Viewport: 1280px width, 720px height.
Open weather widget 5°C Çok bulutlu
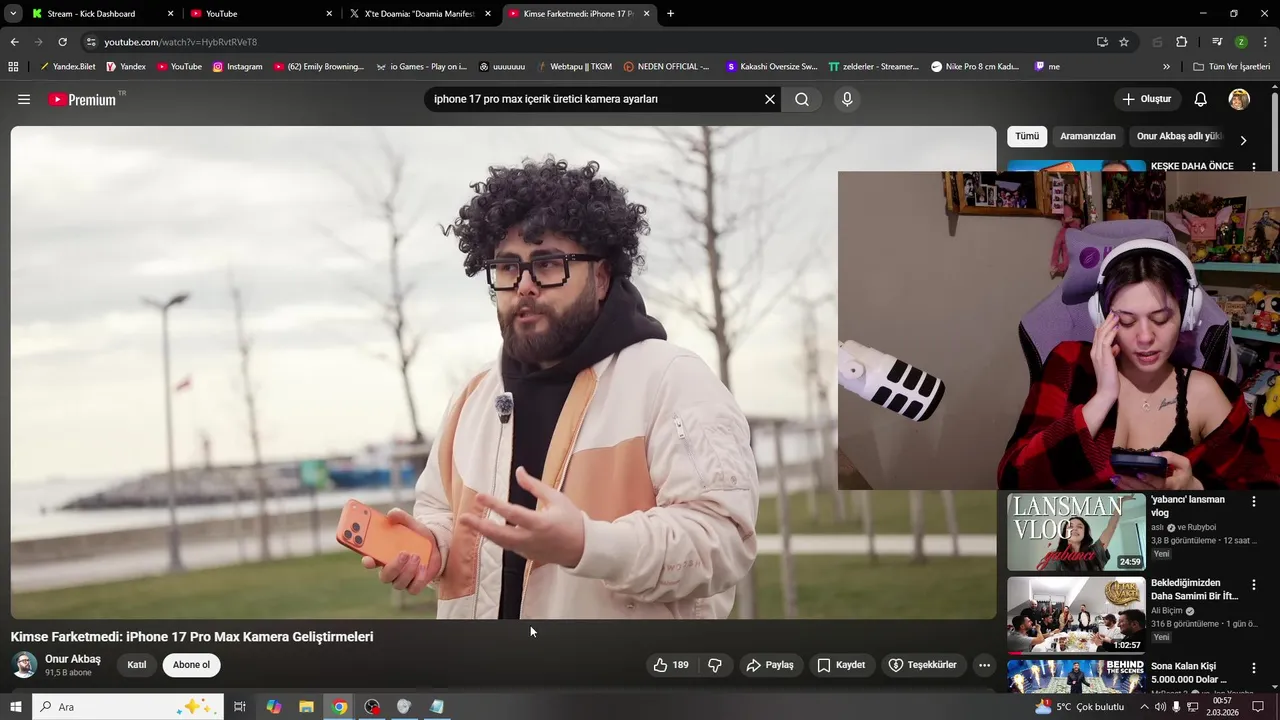click(1079, 707)
